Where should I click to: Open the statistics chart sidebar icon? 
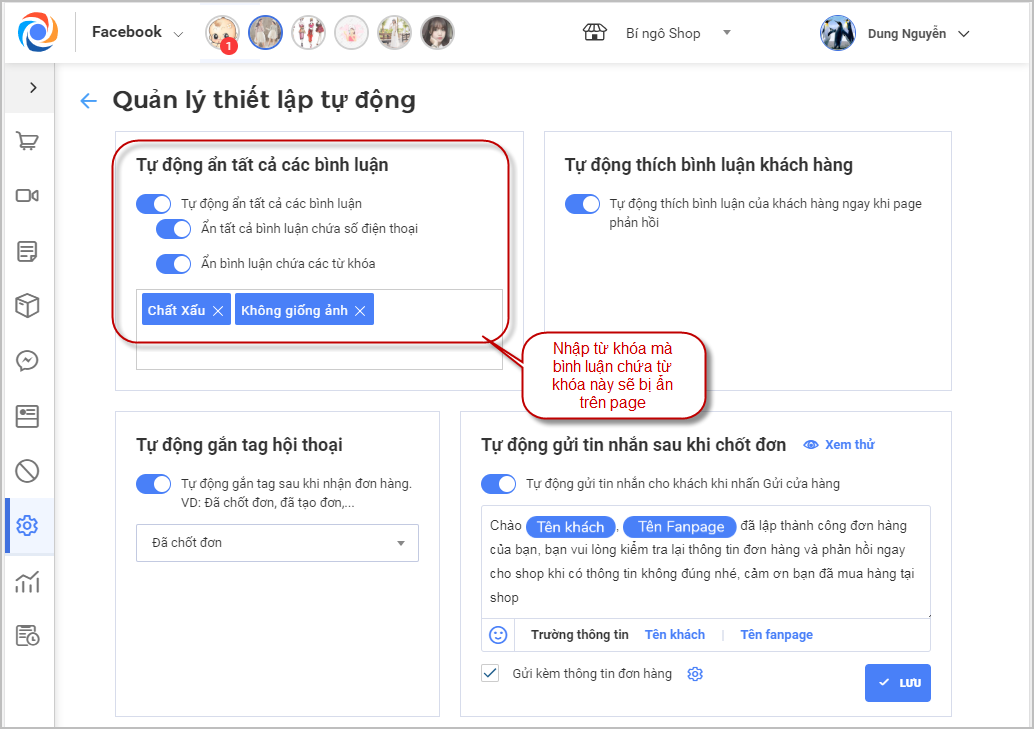pos(27,581)
